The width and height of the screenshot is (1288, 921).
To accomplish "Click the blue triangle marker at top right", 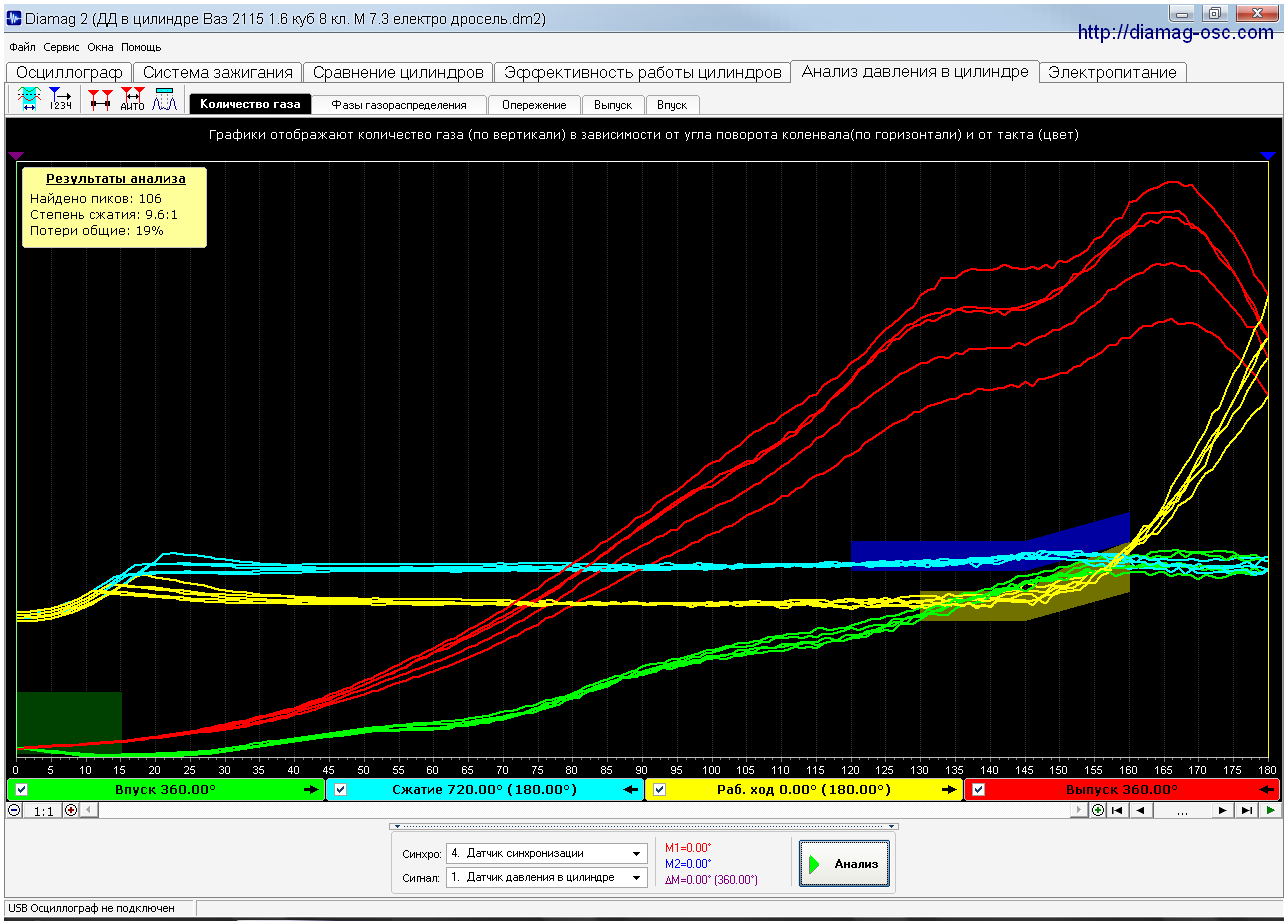I will point(1268,155).
